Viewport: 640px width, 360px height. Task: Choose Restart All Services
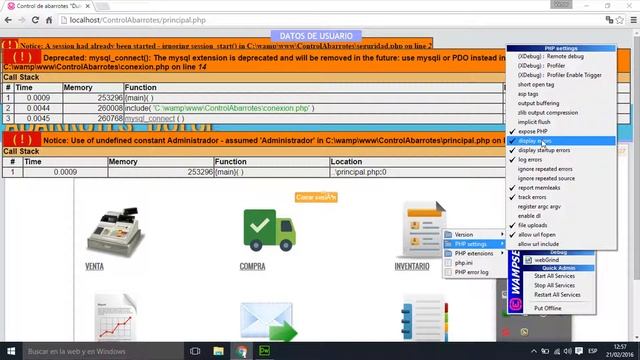pos(558,295)
